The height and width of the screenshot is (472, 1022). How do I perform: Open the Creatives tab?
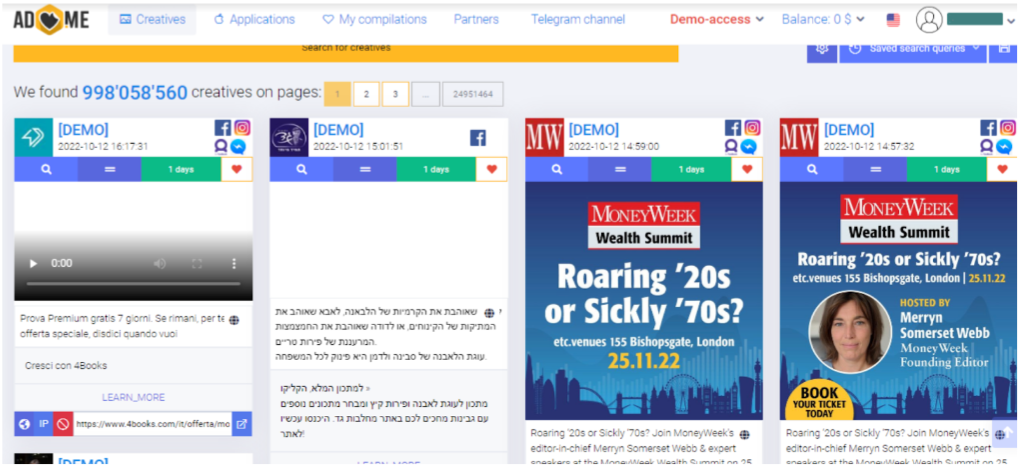[x=152, y=20]
